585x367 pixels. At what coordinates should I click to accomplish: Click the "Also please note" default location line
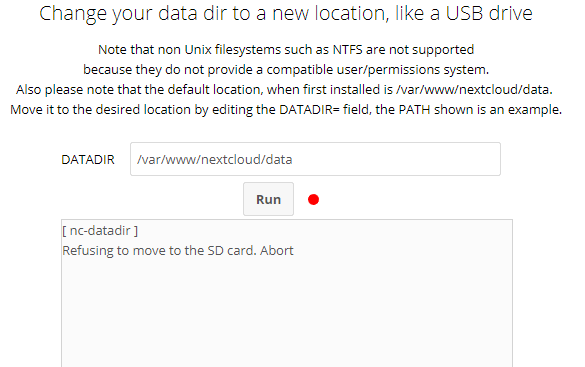pos(284,90)
